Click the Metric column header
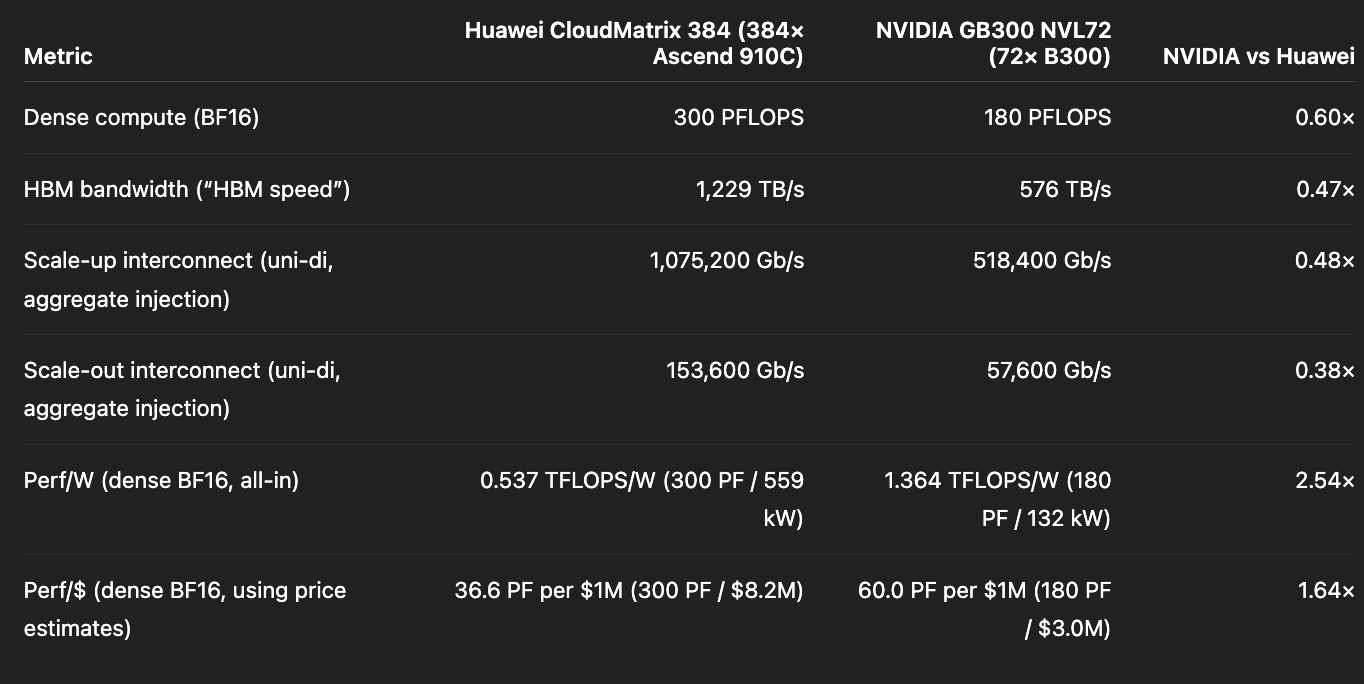1364x684 pixels. tap(58, 56)
